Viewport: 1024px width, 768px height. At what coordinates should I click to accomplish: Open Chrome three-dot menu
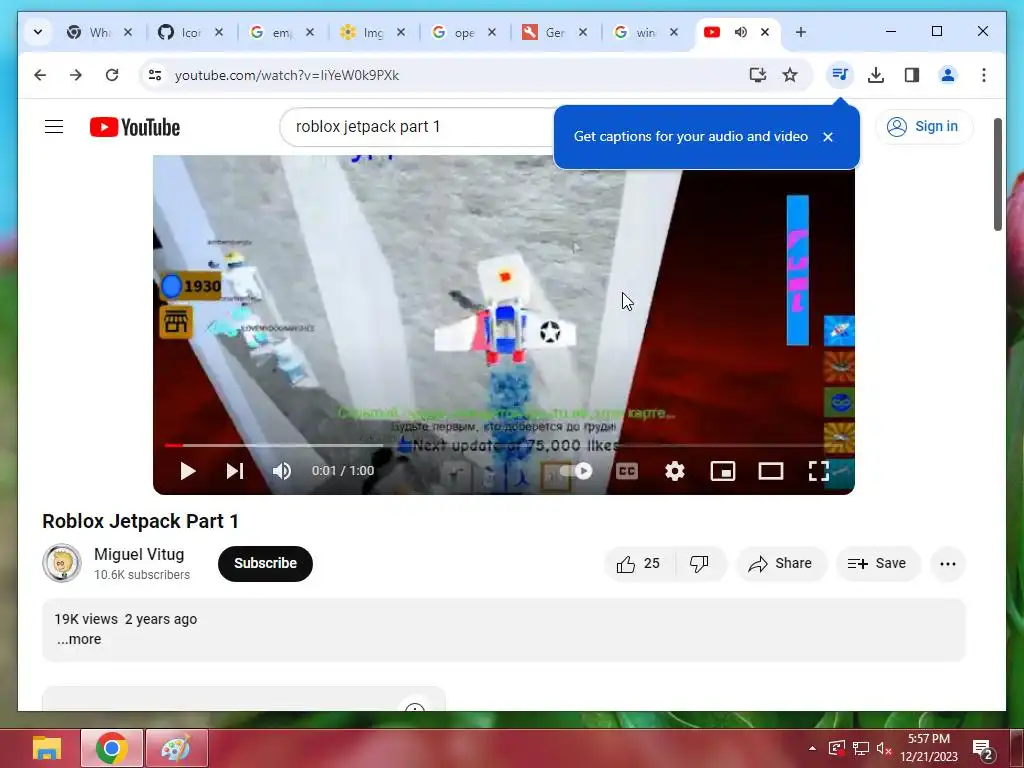point(984,75)
